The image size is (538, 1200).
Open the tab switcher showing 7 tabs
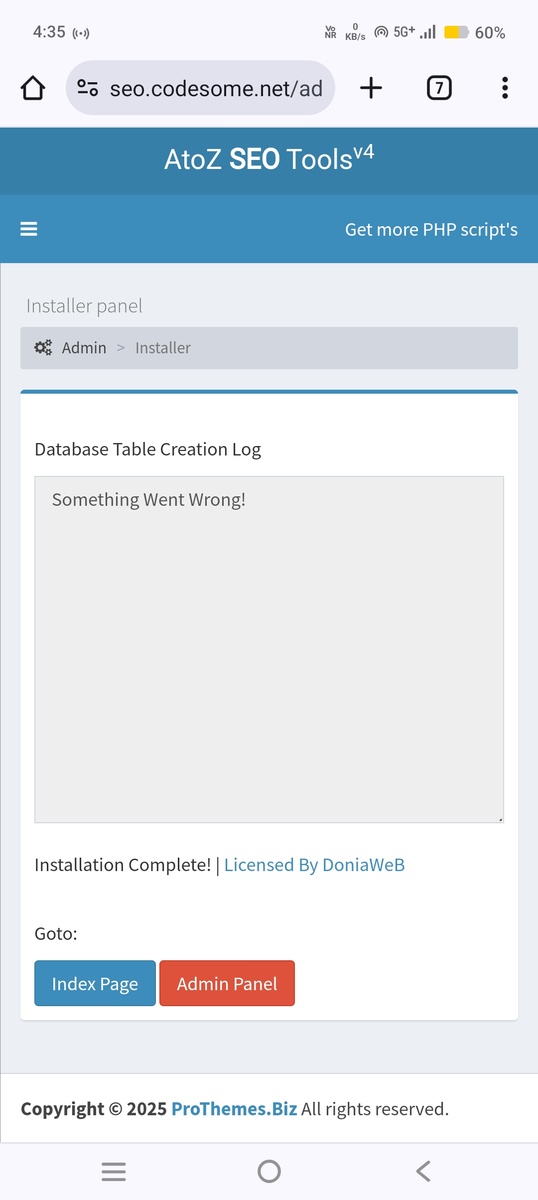[438, 88]
